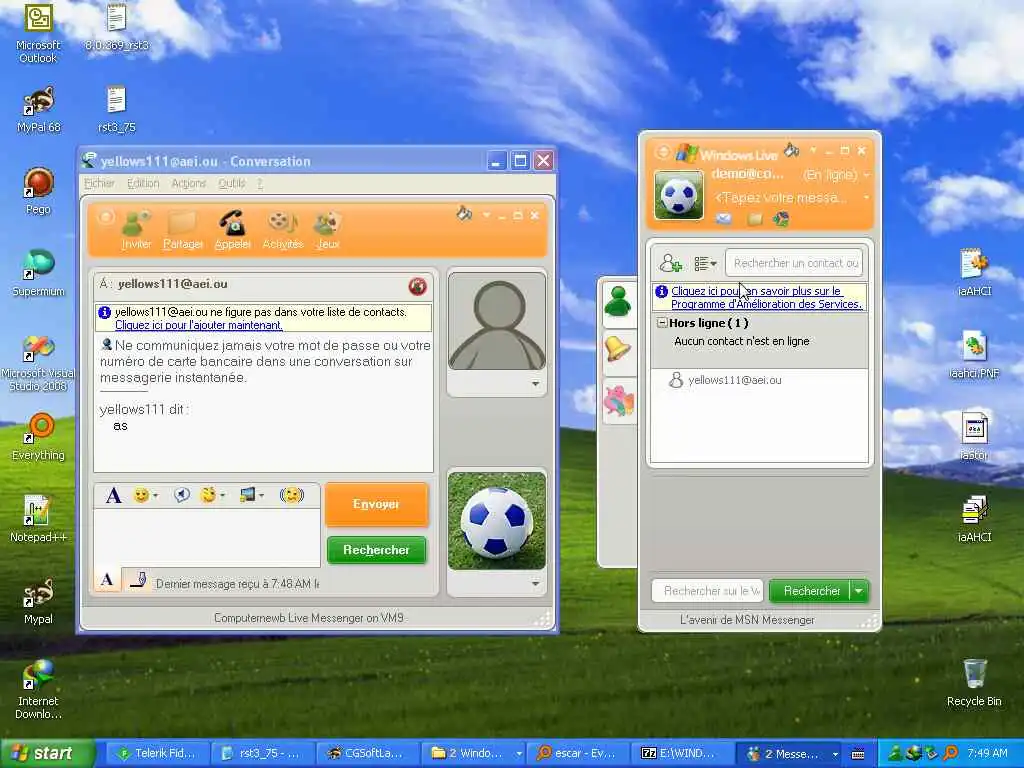The width and height of the screenshot is (1024, 768).
Task: Open the email inbox envelope icon
Action: pos(724,219)
